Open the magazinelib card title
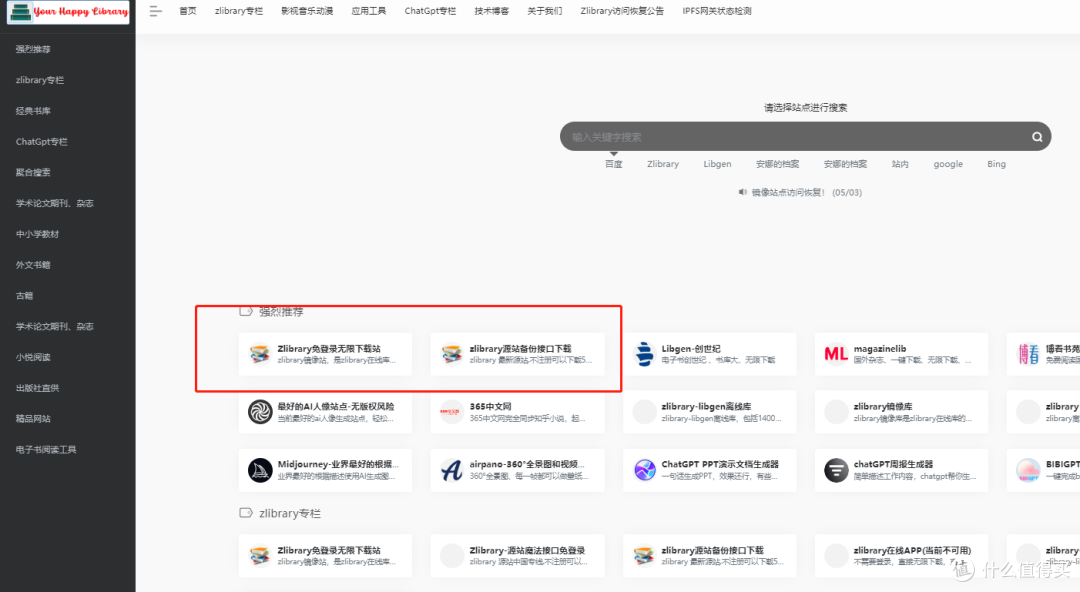1080x592 pixels. click(880, 349)
